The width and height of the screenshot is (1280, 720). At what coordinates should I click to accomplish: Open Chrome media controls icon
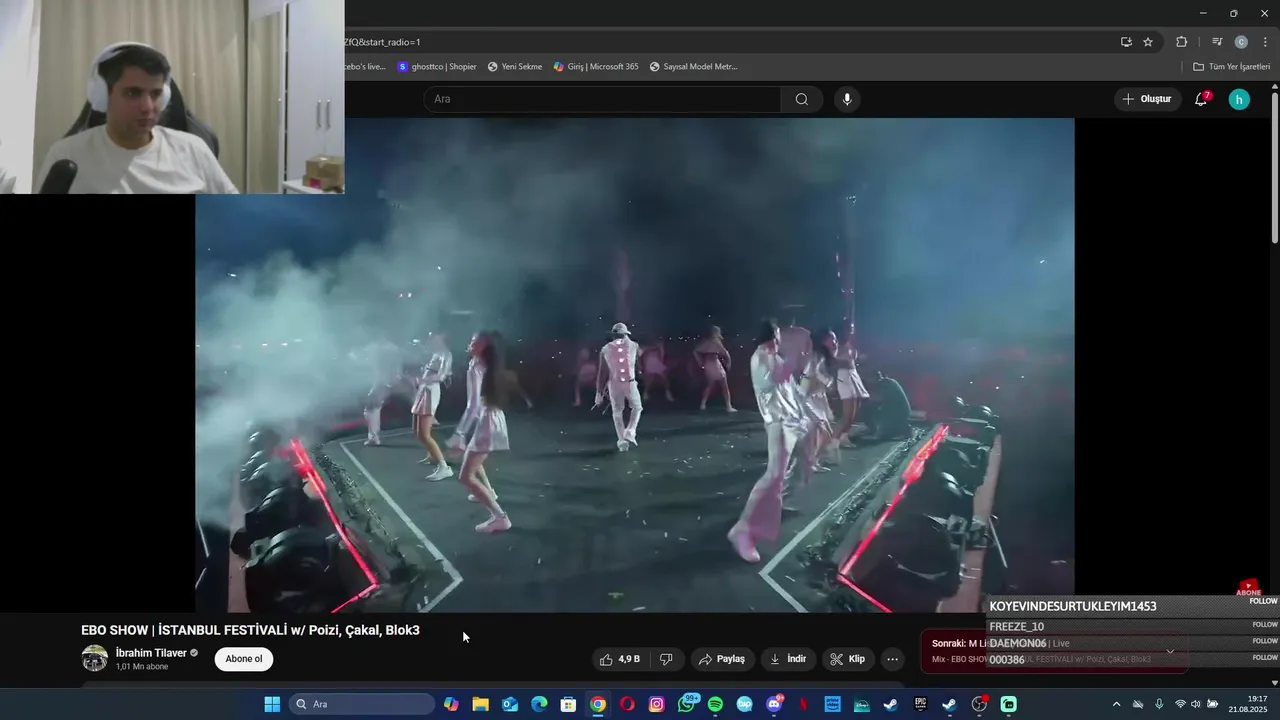tap(1217, 42)
